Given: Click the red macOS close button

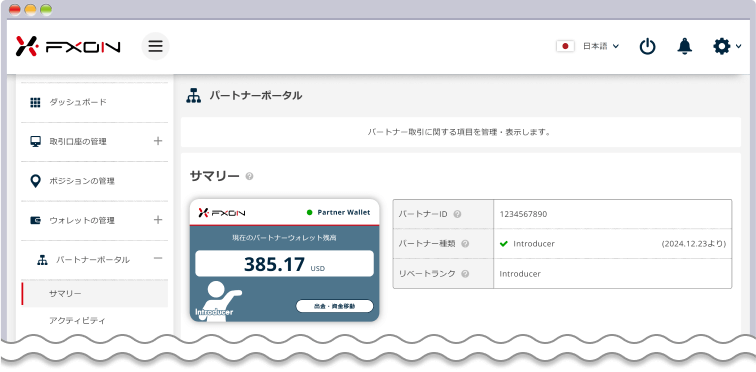Looking at the screenshot, I should (x=15, y=10).
